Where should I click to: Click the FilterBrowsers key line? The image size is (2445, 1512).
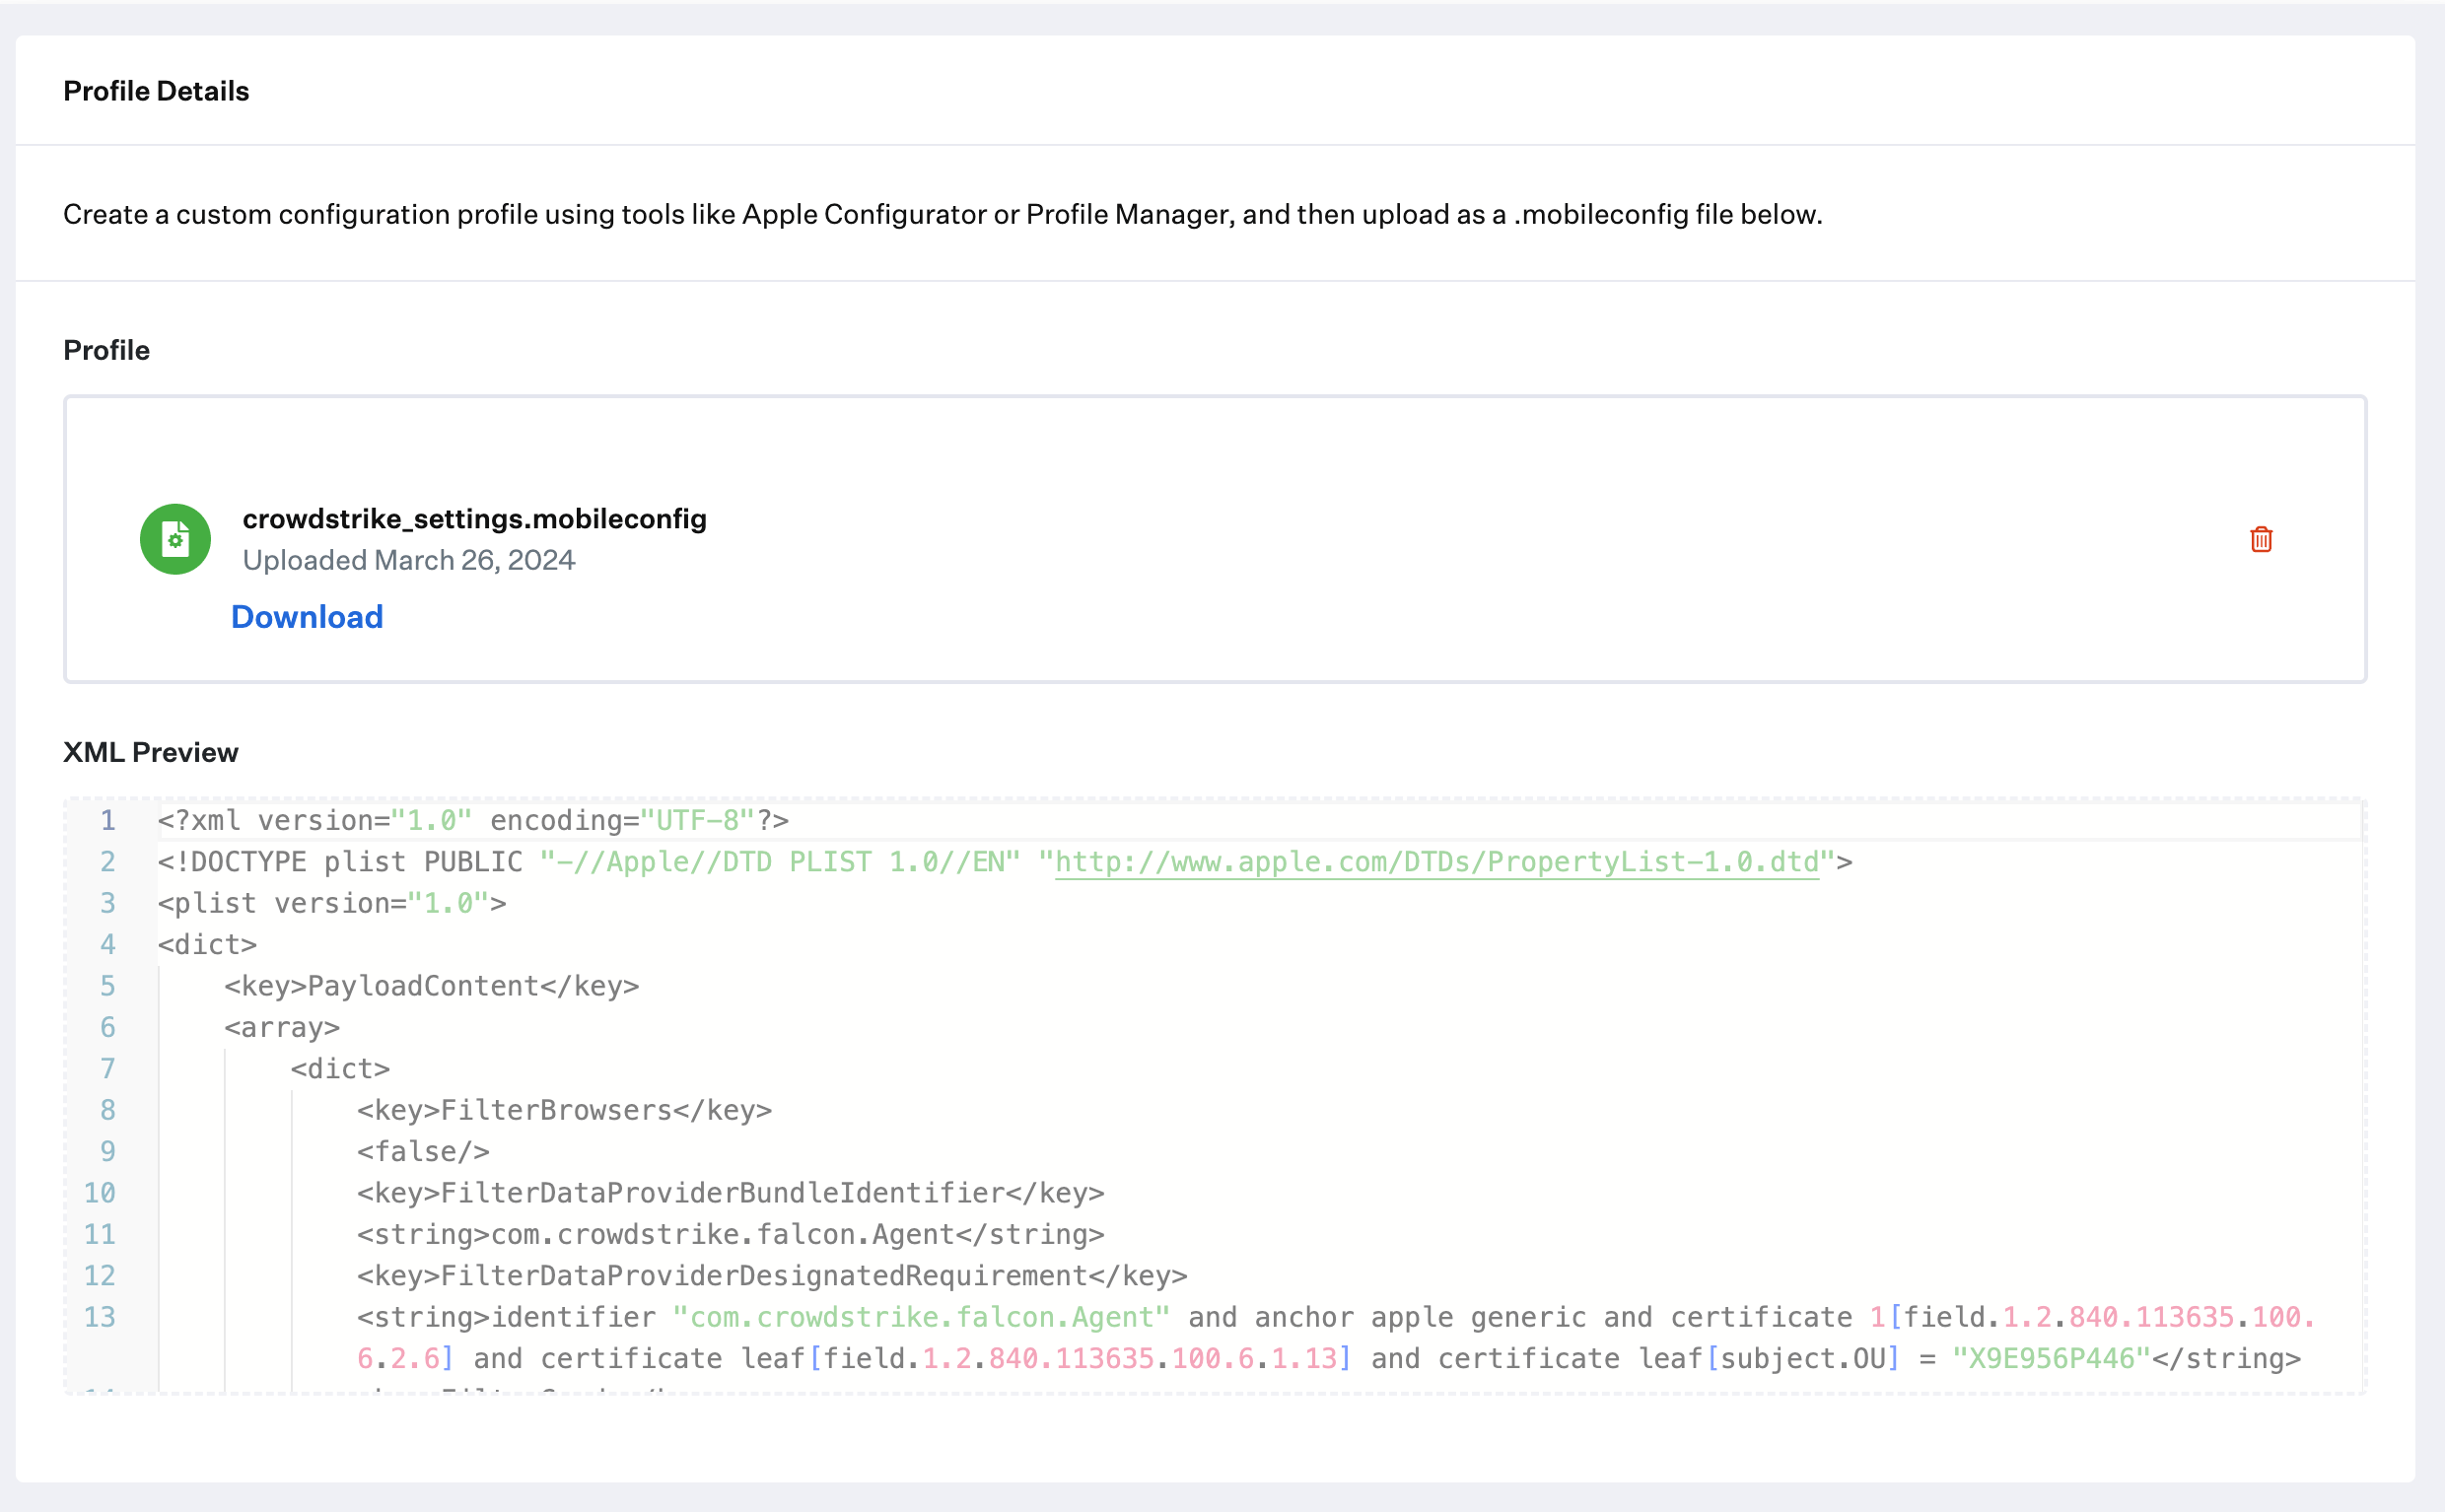coord(564,1110)
